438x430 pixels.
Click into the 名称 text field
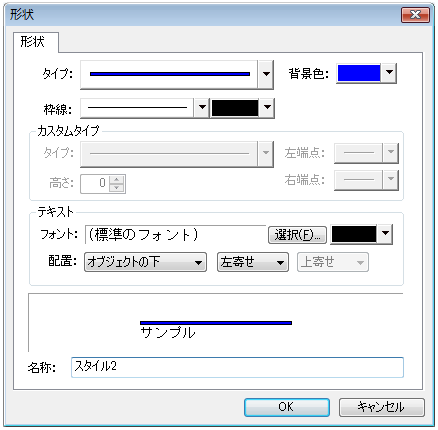pos(237,367)
